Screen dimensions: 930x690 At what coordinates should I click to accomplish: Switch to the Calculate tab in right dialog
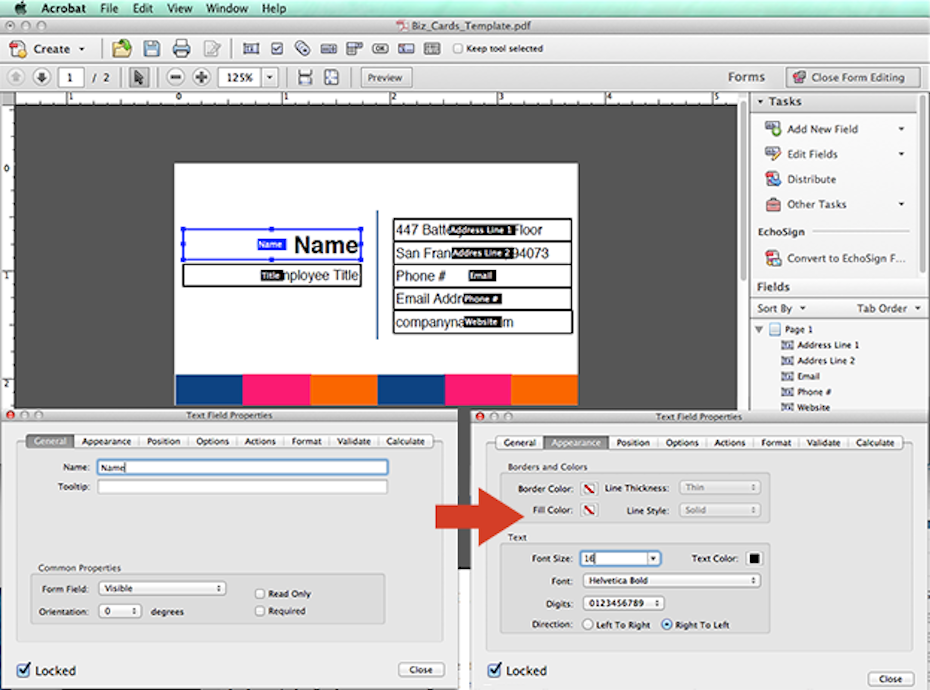pyautogui.click(x=874, y=442)
